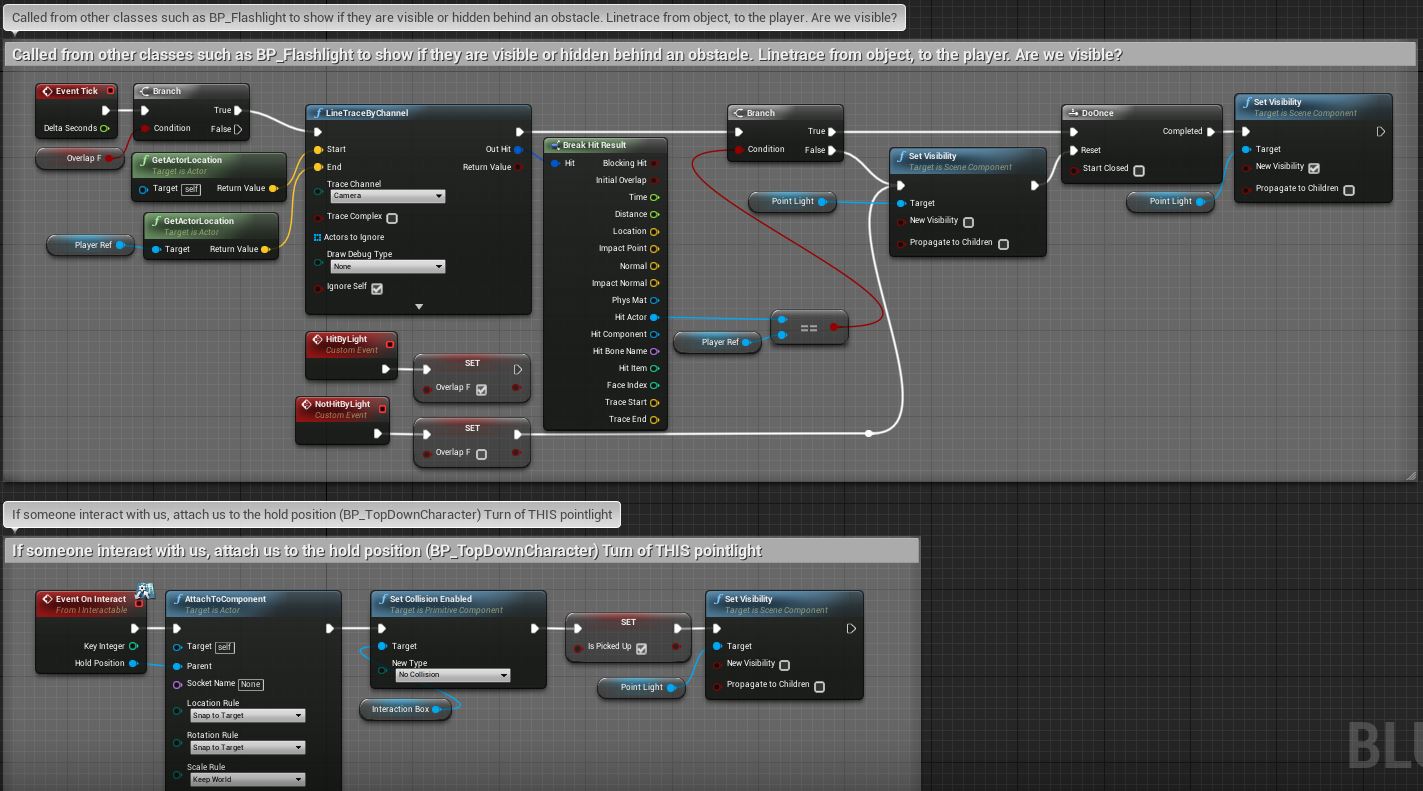Click the Break Hit Result node icon
The width and height of the screenshot is (1423, 791).
point(554,145)
